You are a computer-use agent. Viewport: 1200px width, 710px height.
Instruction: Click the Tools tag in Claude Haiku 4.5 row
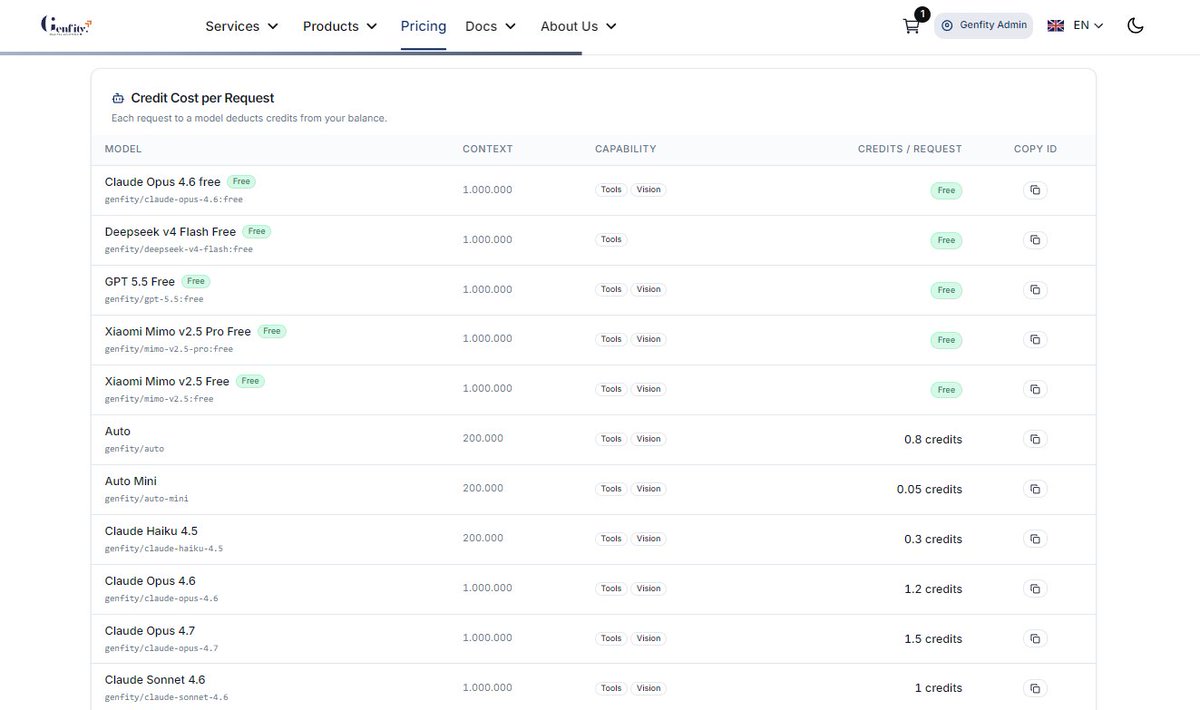(x=611, y=538)
